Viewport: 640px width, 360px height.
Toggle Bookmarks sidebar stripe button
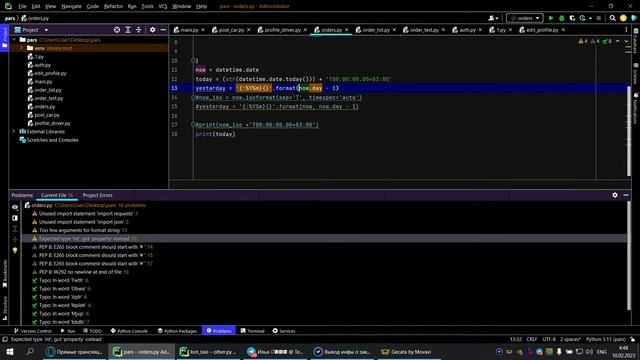tap(4, 273)
